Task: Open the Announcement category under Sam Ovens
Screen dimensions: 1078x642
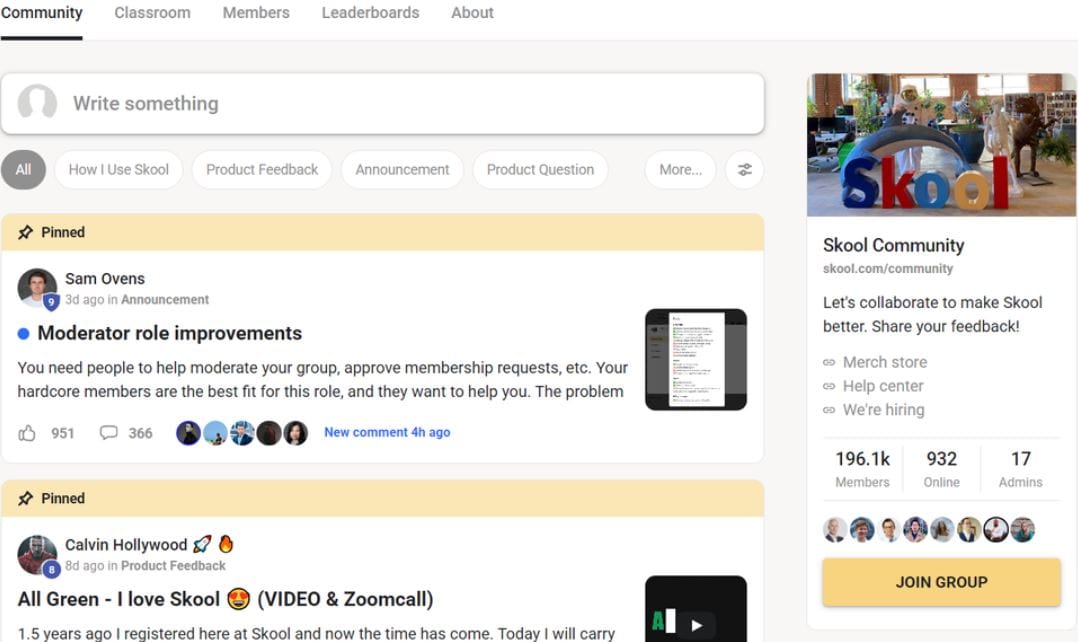Action: [165, 300]
